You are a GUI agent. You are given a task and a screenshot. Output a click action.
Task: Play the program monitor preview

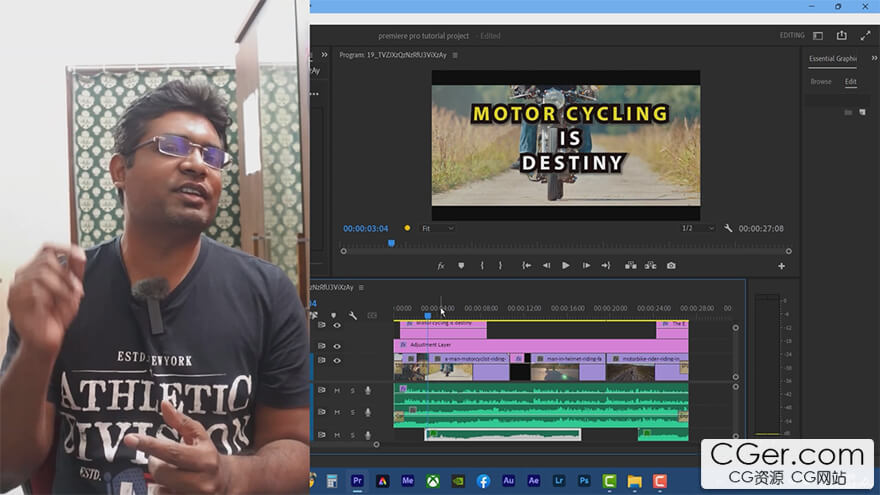click(566, 266)
